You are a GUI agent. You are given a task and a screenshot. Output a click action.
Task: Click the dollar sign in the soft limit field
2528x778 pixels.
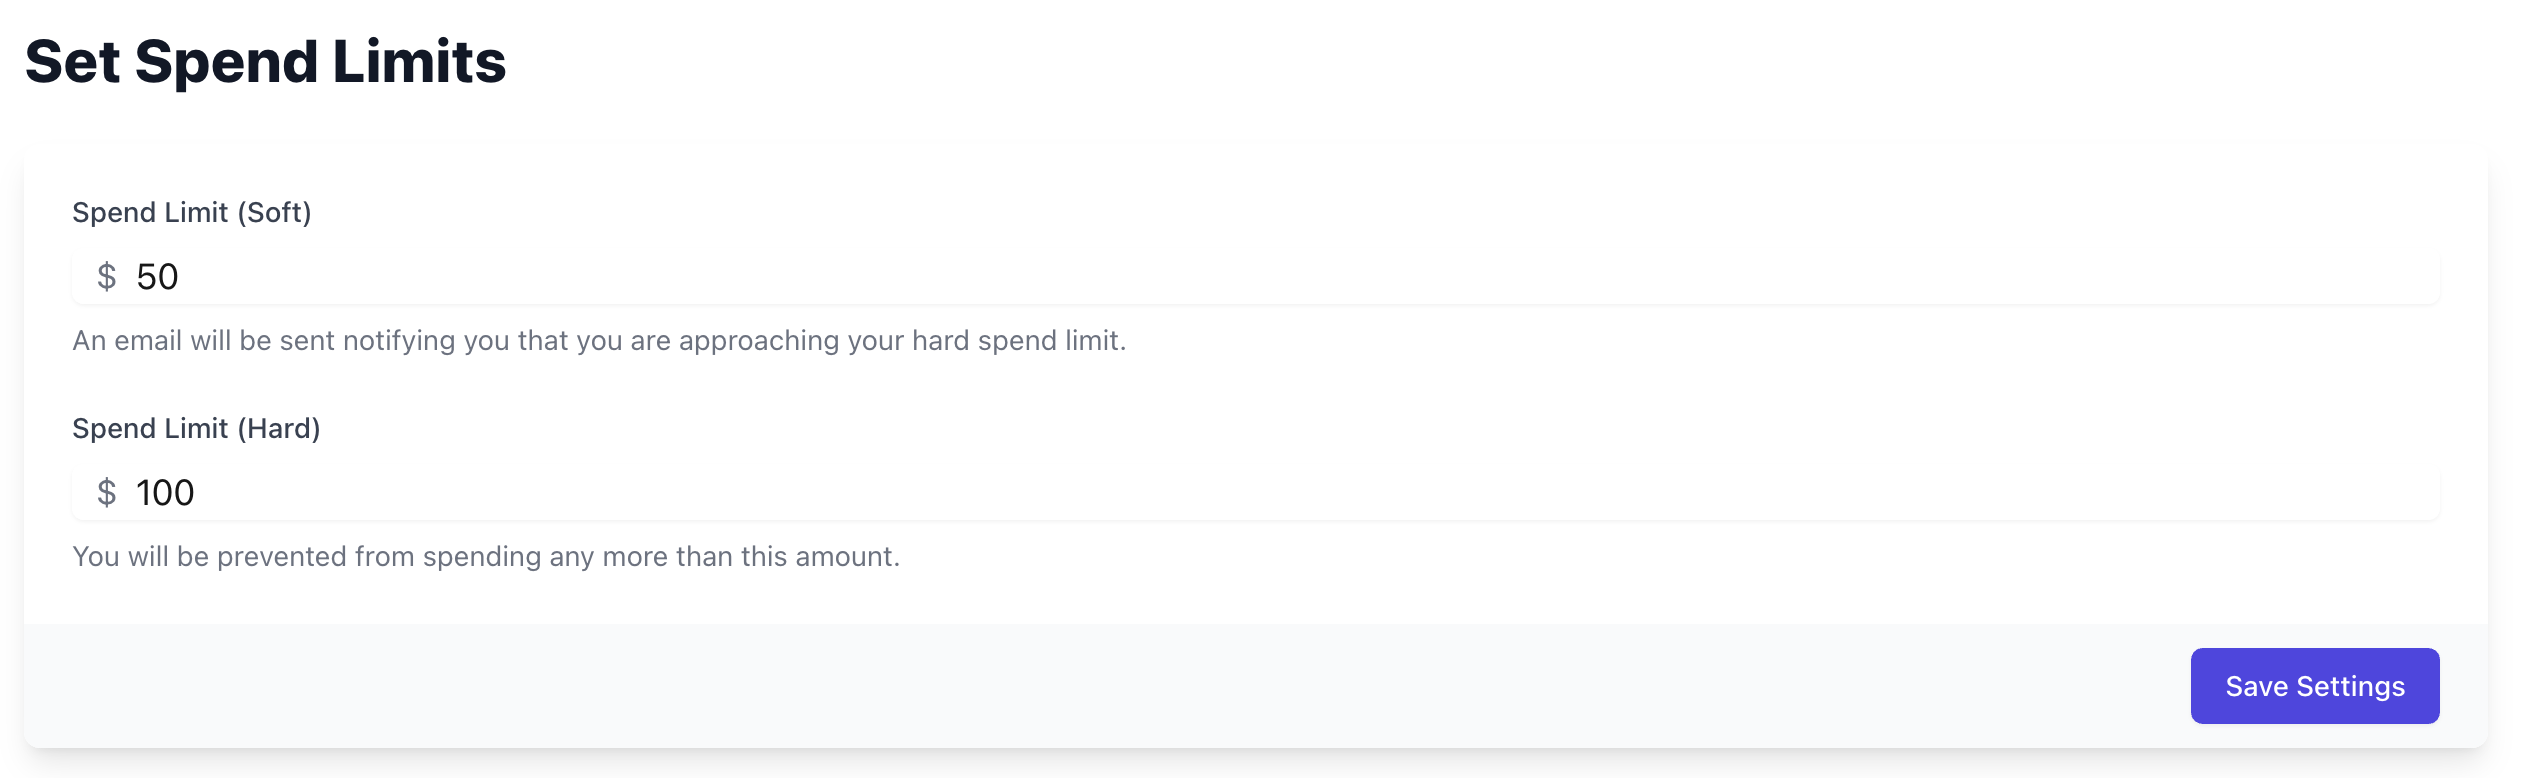[107, 277]
